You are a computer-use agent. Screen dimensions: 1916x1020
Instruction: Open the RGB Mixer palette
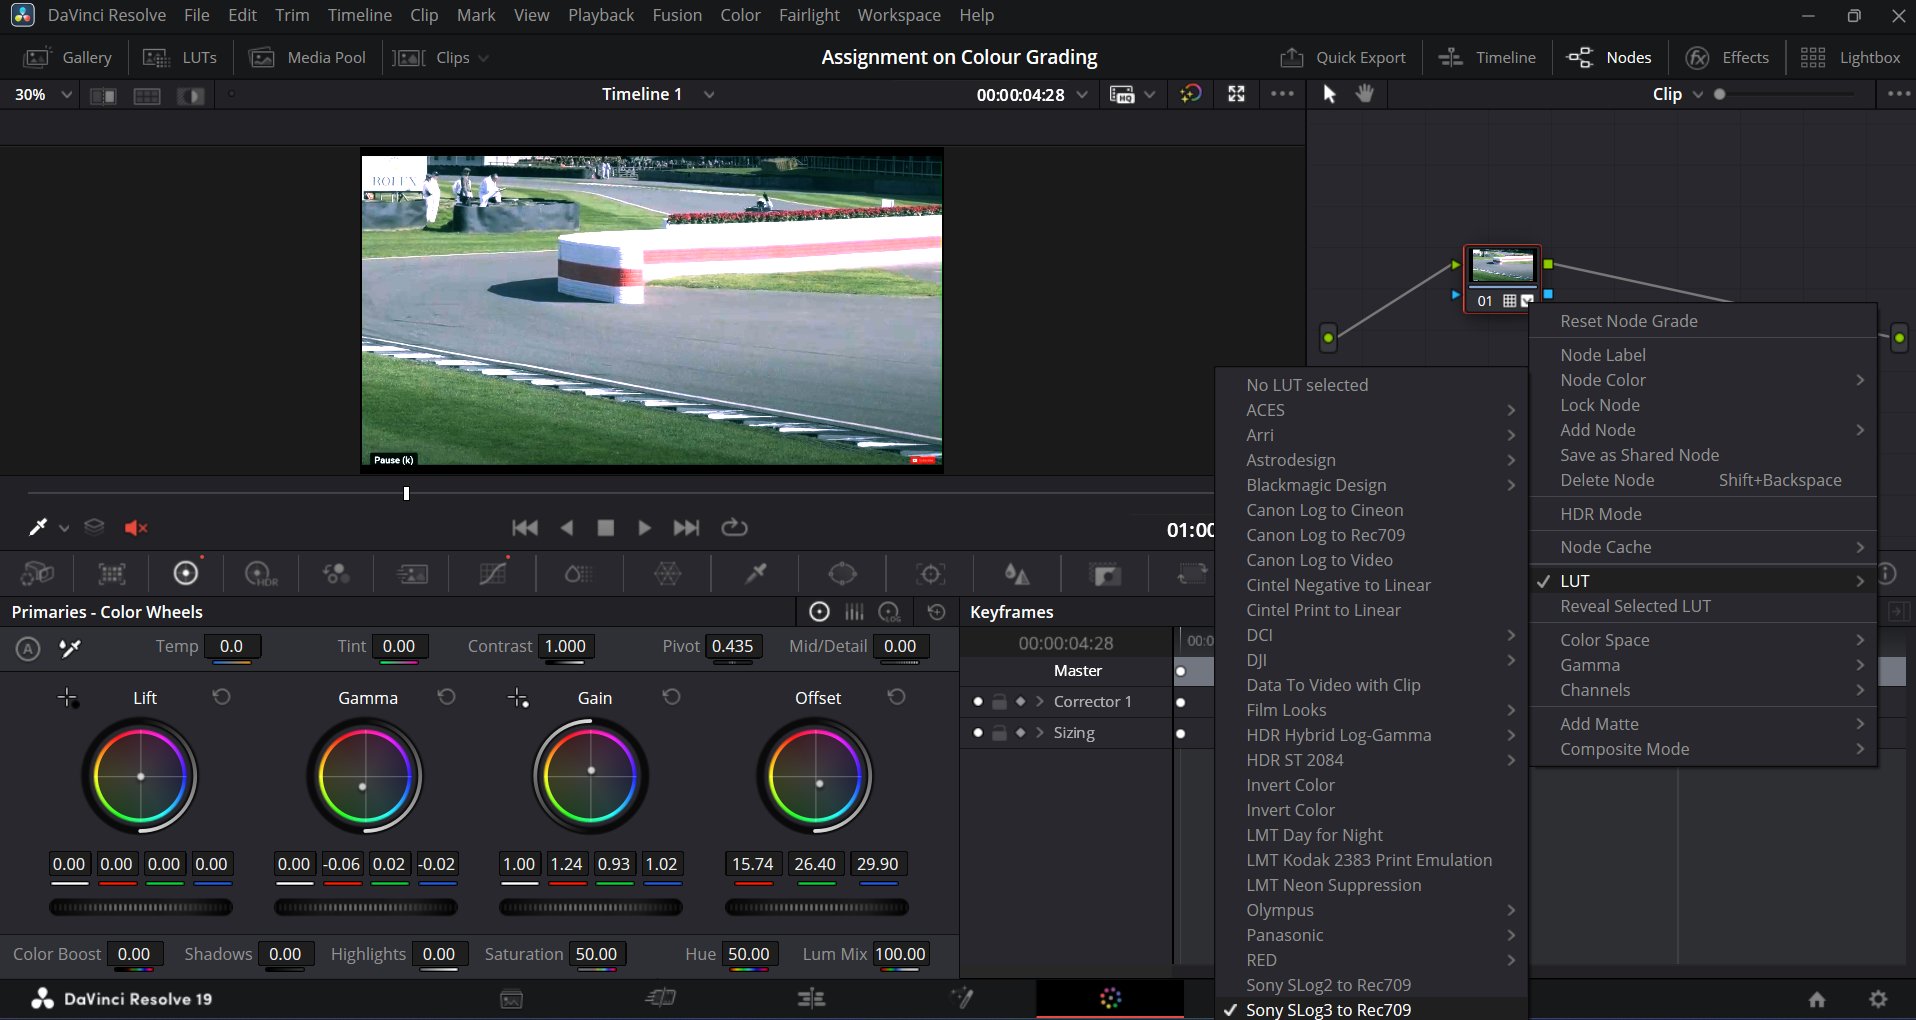[x=336, y=574]
